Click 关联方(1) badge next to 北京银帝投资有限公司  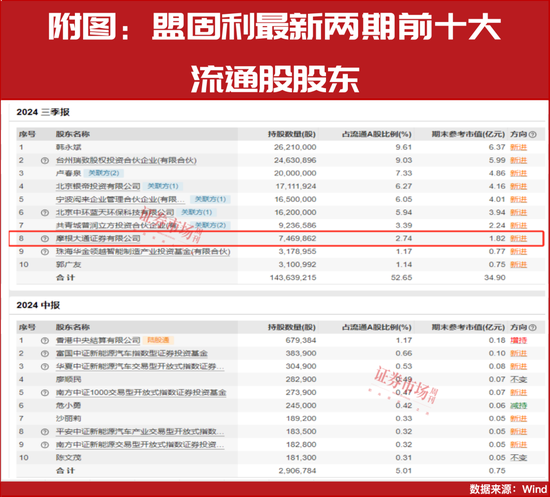click(x=163, y=186)
